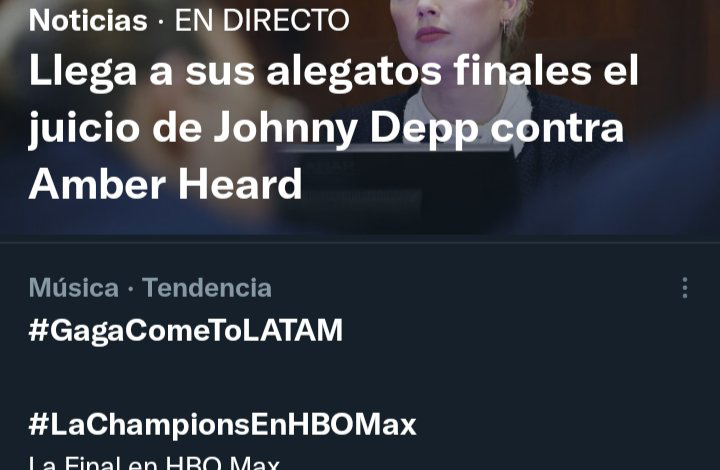Open the #LaChampionsEnHBOMax trending hashtag
Image resolution: width=720 pixels, height=470 pixels.
coord(222,425)
